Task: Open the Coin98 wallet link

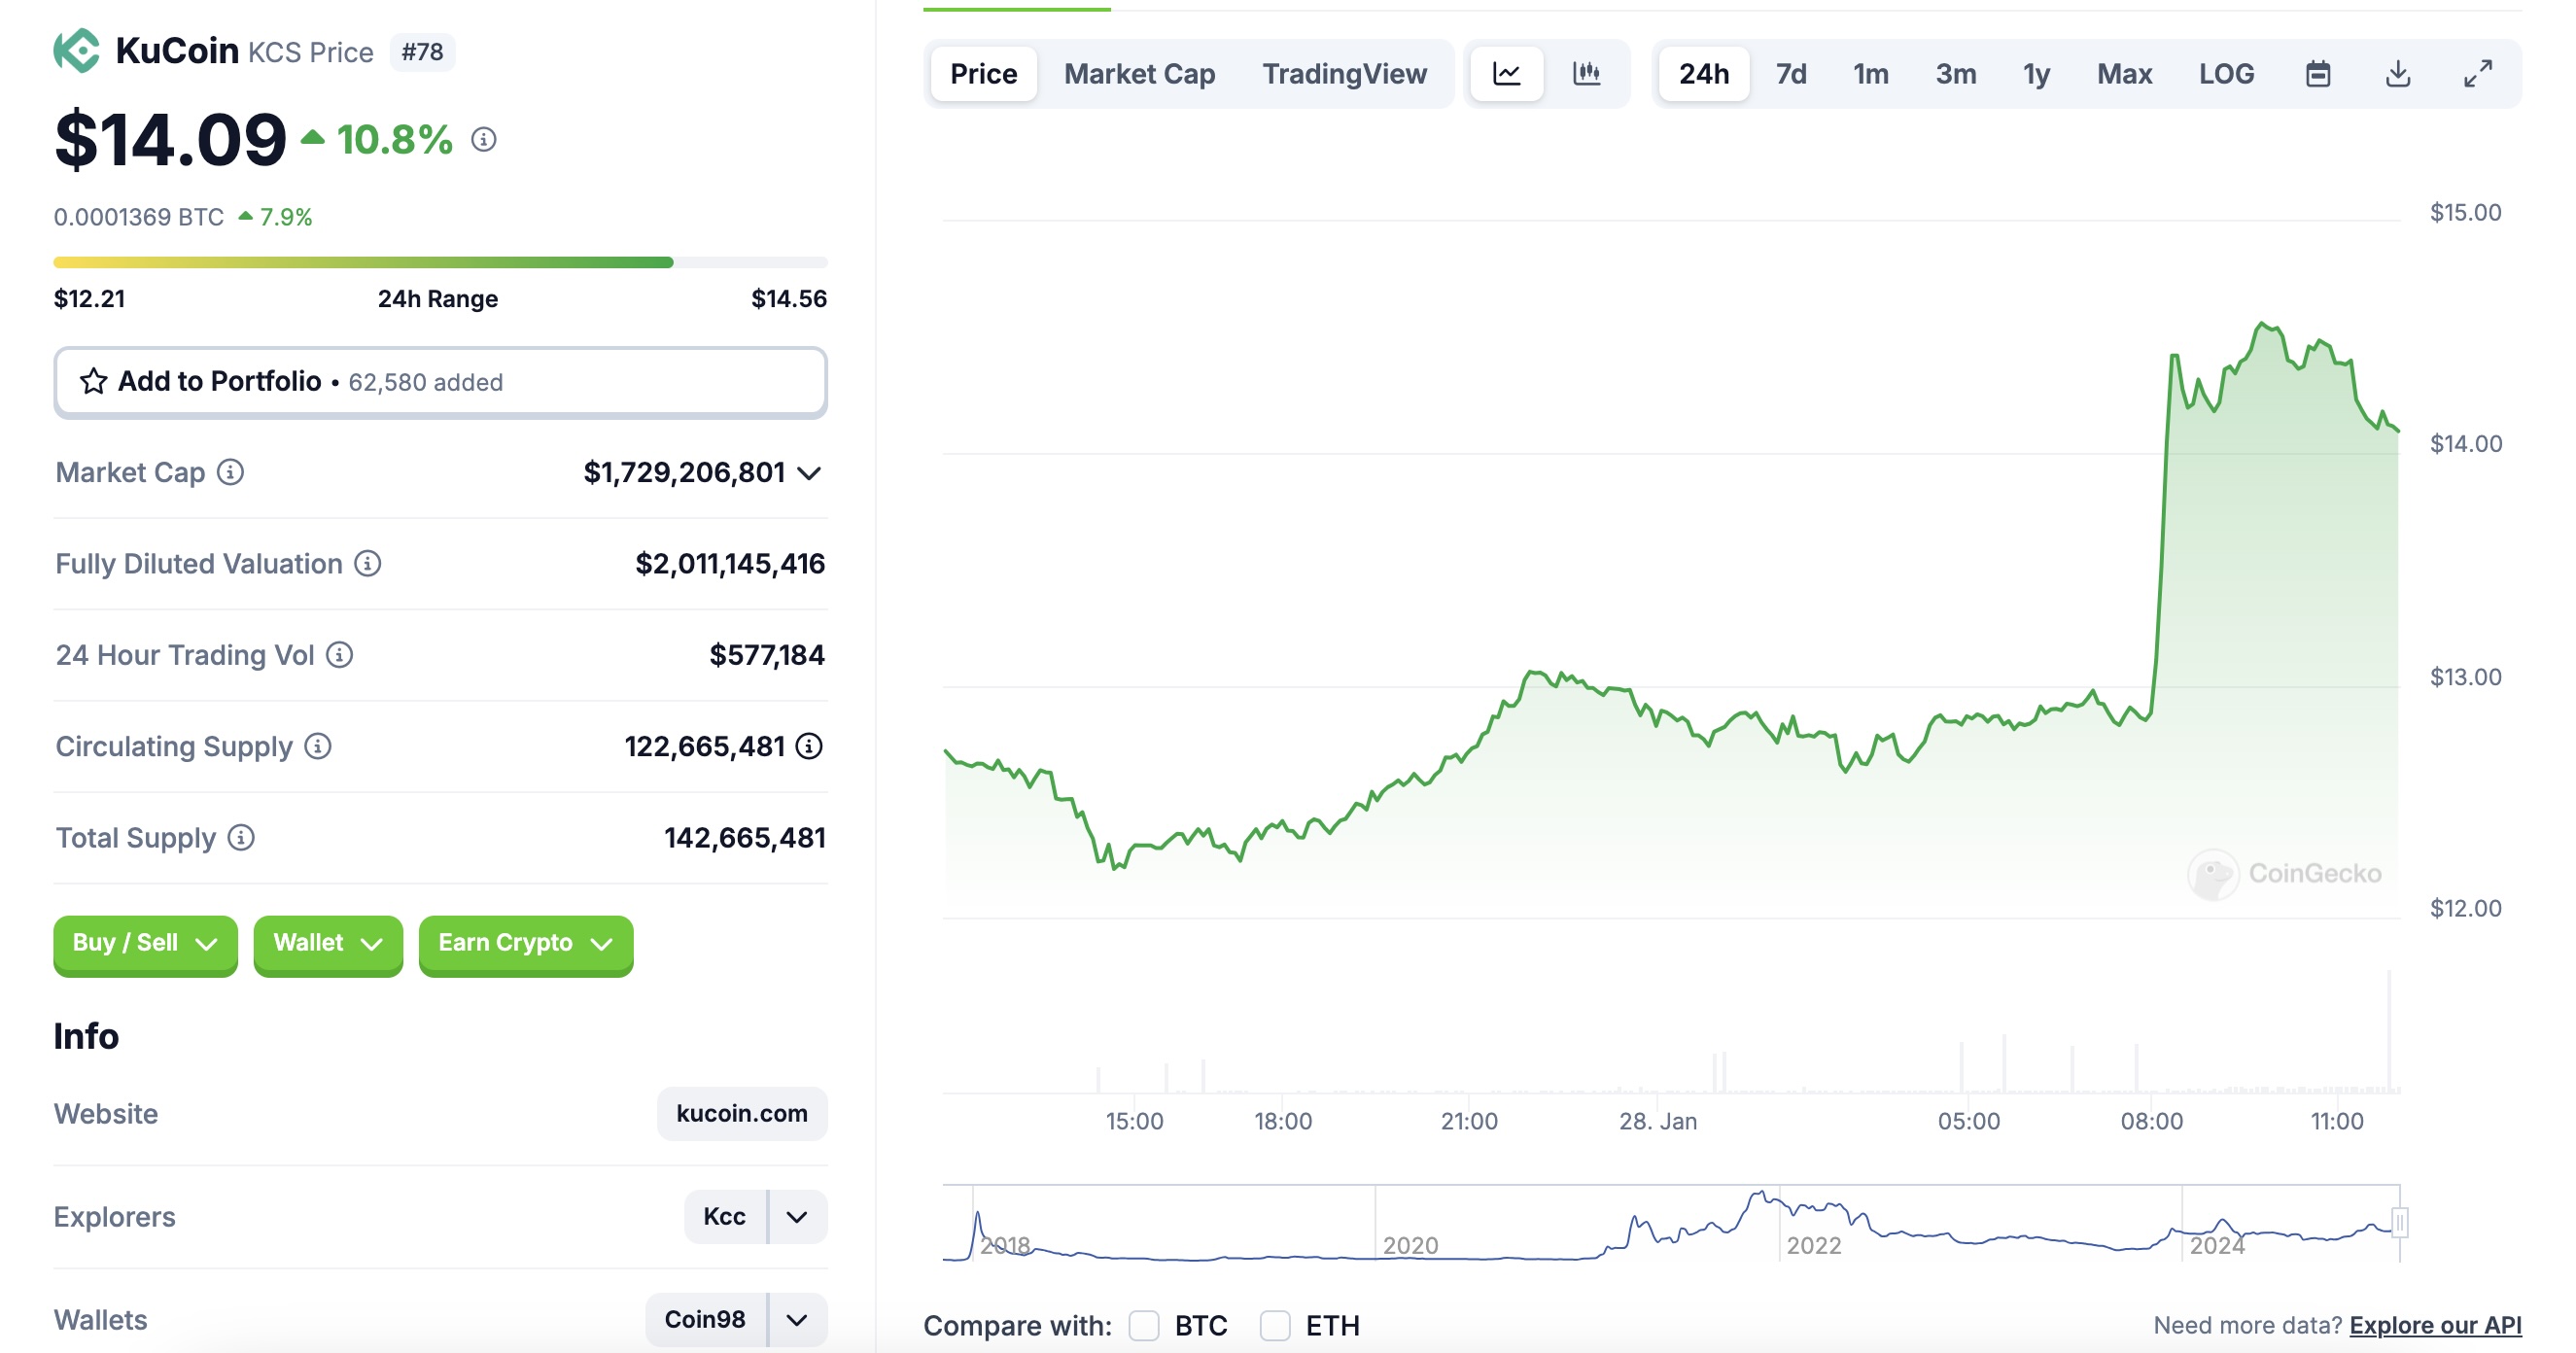Action: 705,1320
